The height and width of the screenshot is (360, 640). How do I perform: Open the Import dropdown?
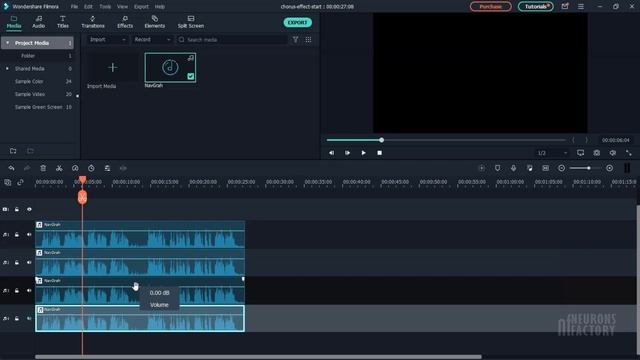[x=107, y=40]
